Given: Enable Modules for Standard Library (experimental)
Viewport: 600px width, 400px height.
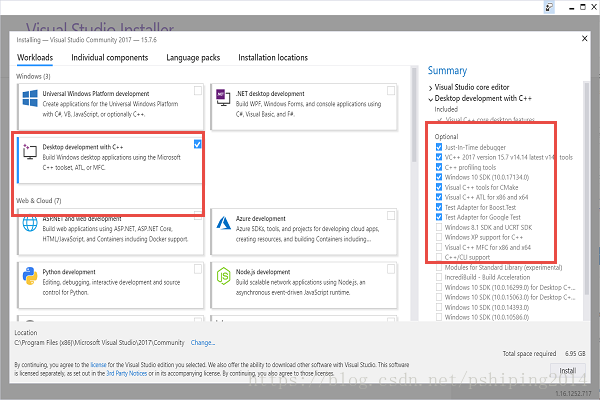Looking at the screenshot, I should tap(439, 267).
